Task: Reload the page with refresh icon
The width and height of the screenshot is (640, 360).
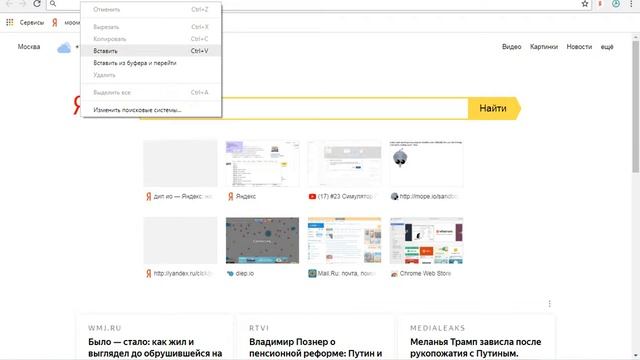Action: coord(37,4)
